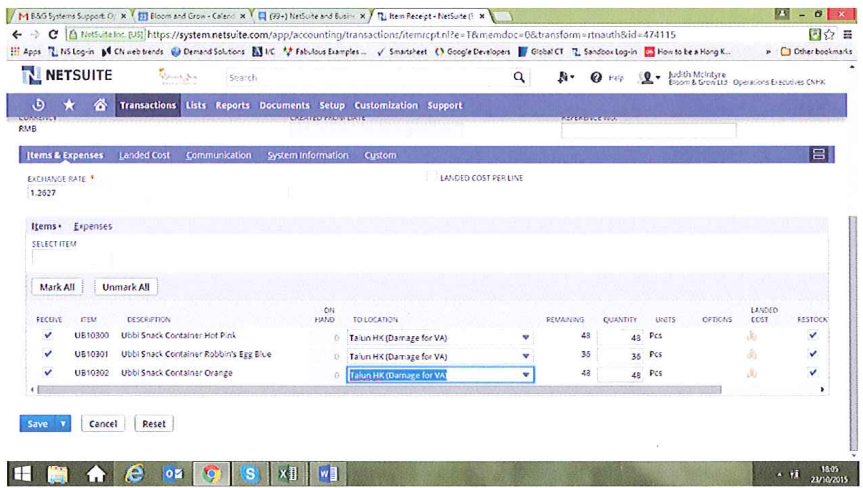Open landed cost icon for UB10301
The image size is (863, 488).
751,354
